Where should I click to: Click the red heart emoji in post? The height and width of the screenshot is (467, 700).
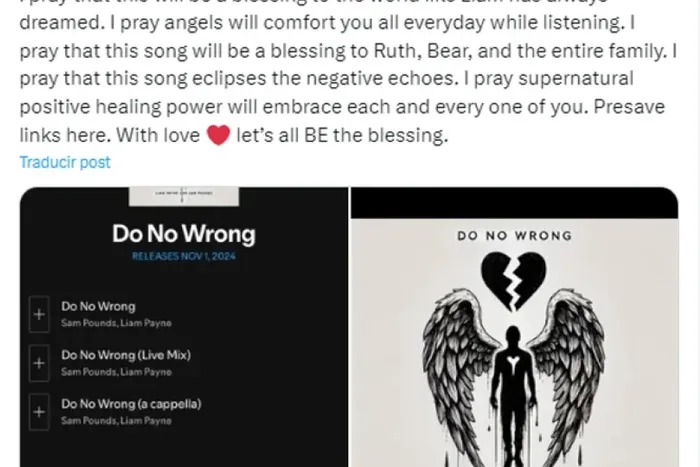click(218, 134)
